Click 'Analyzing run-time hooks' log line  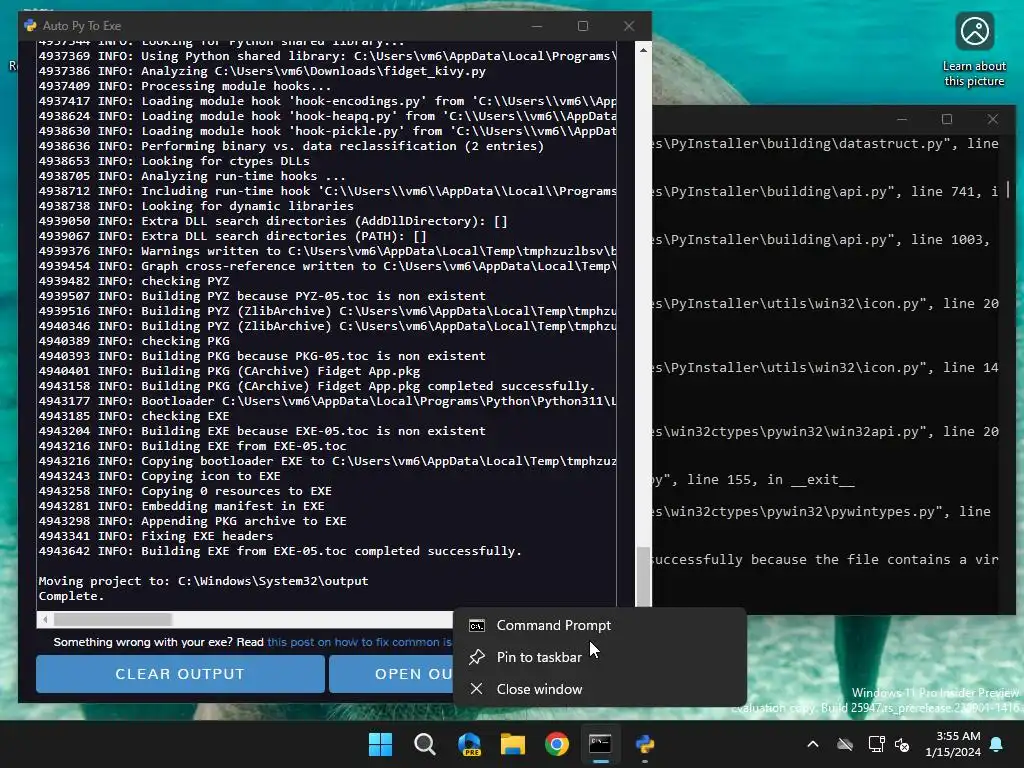click(192, 176)
